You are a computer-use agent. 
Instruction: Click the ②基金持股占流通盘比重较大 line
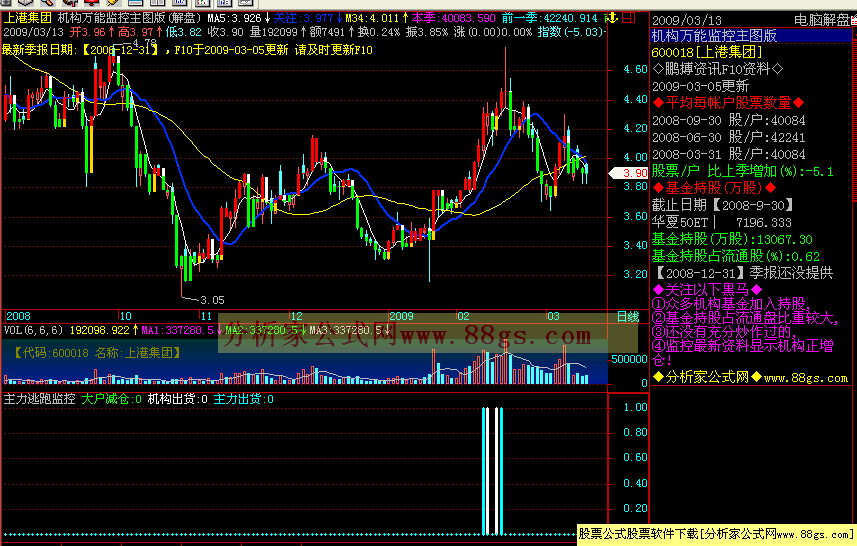pyautogui.click(x=744, y=318)
